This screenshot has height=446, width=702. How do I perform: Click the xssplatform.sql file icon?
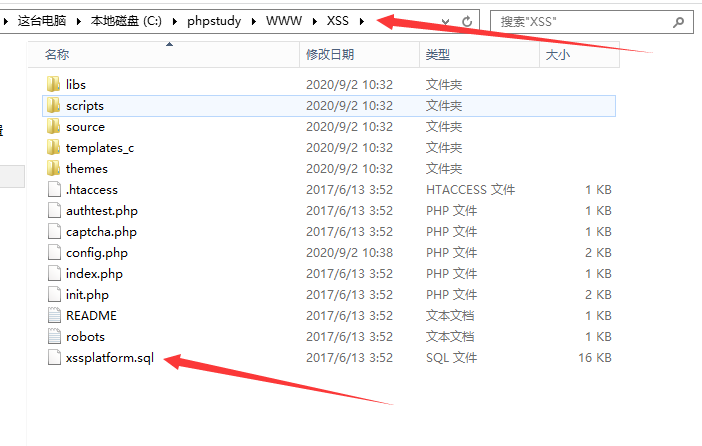pos(54,358)
